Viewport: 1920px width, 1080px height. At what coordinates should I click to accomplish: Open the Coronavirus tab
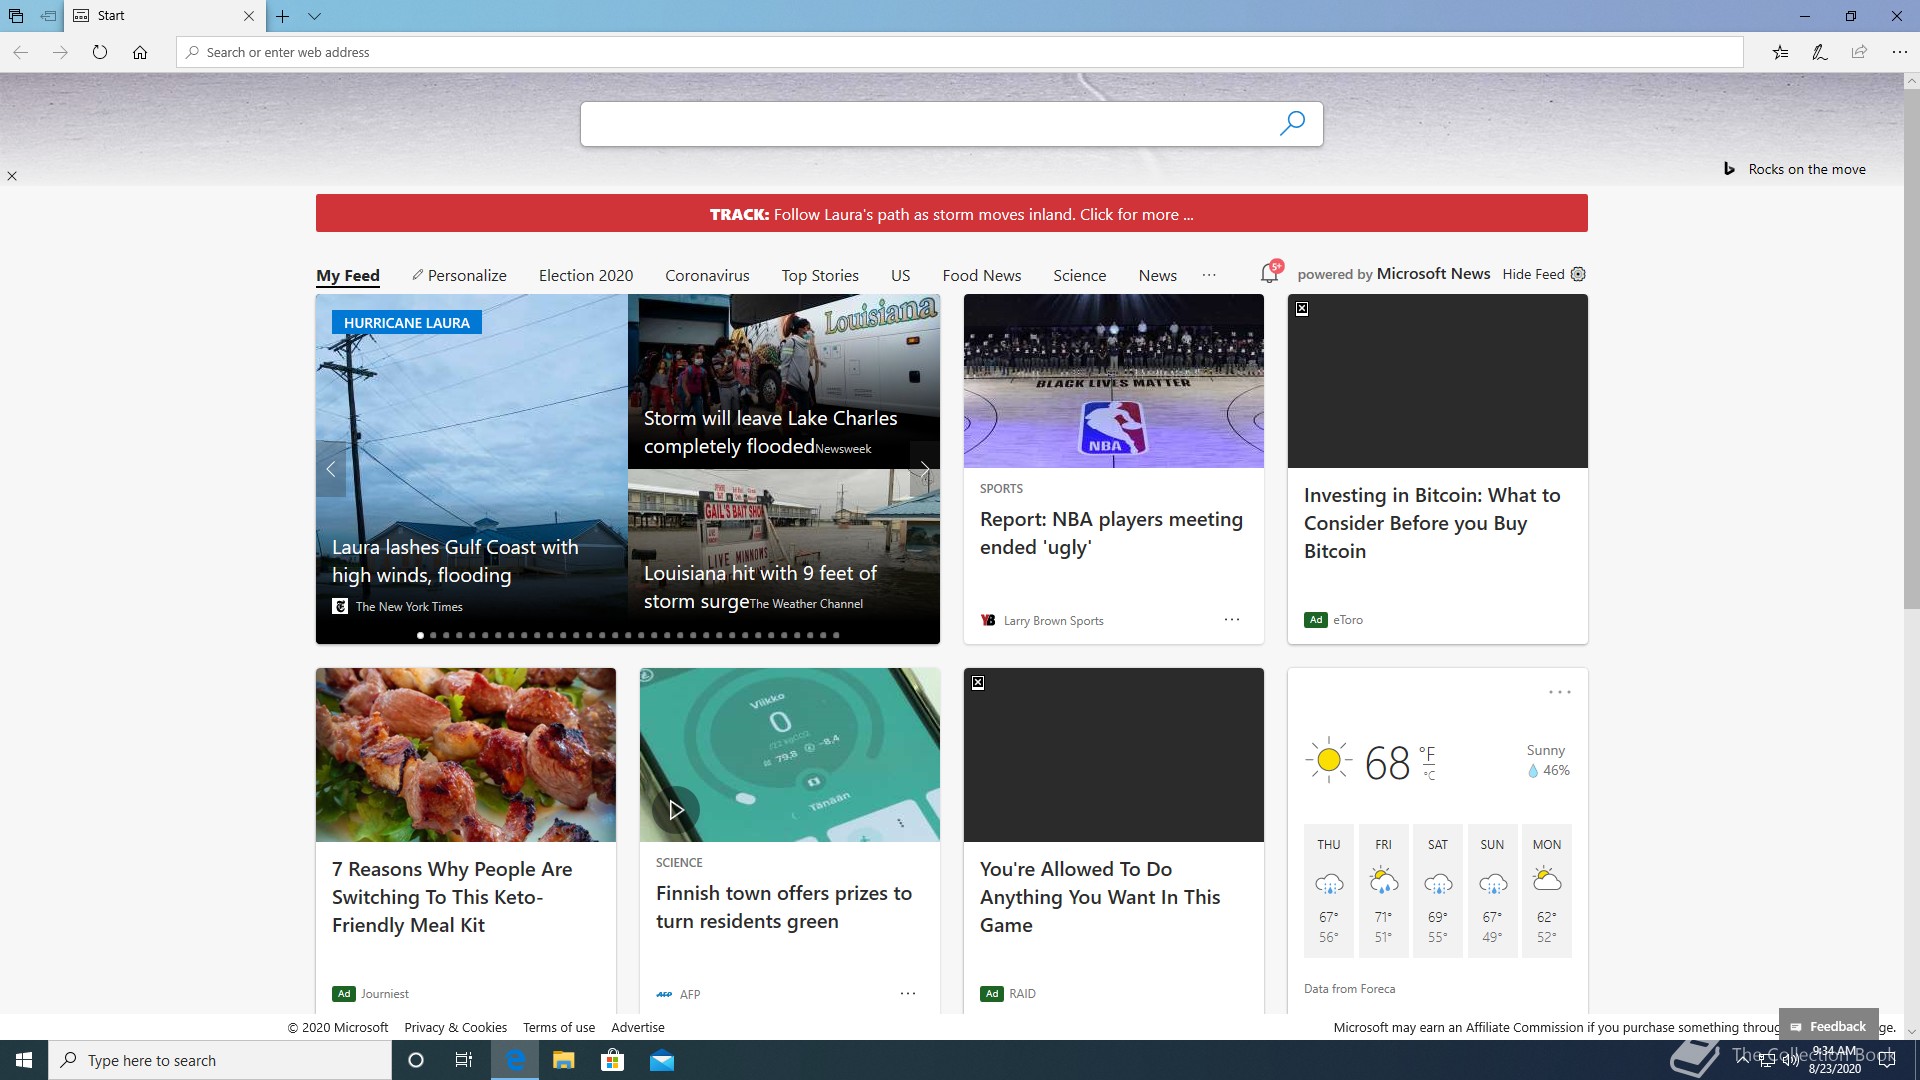click(x=707, y=275)
